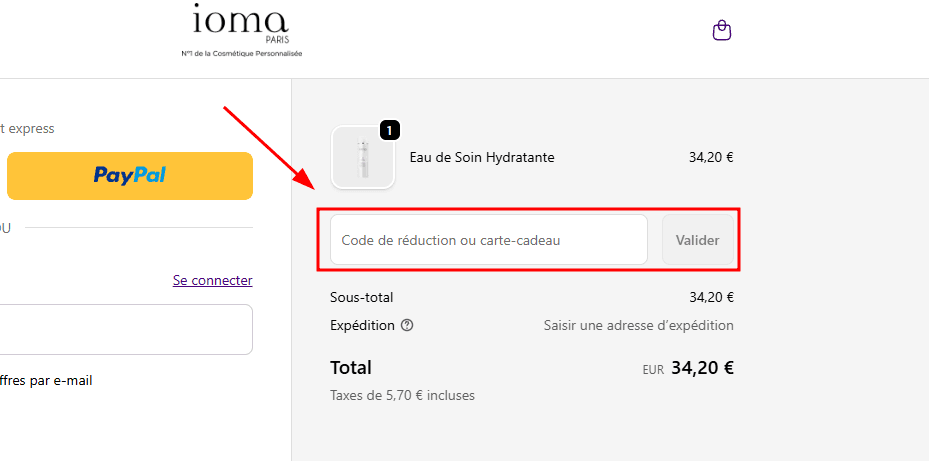
Task: Click the Expédition label text
Action: pyautogui.click(x=361, y=325)
